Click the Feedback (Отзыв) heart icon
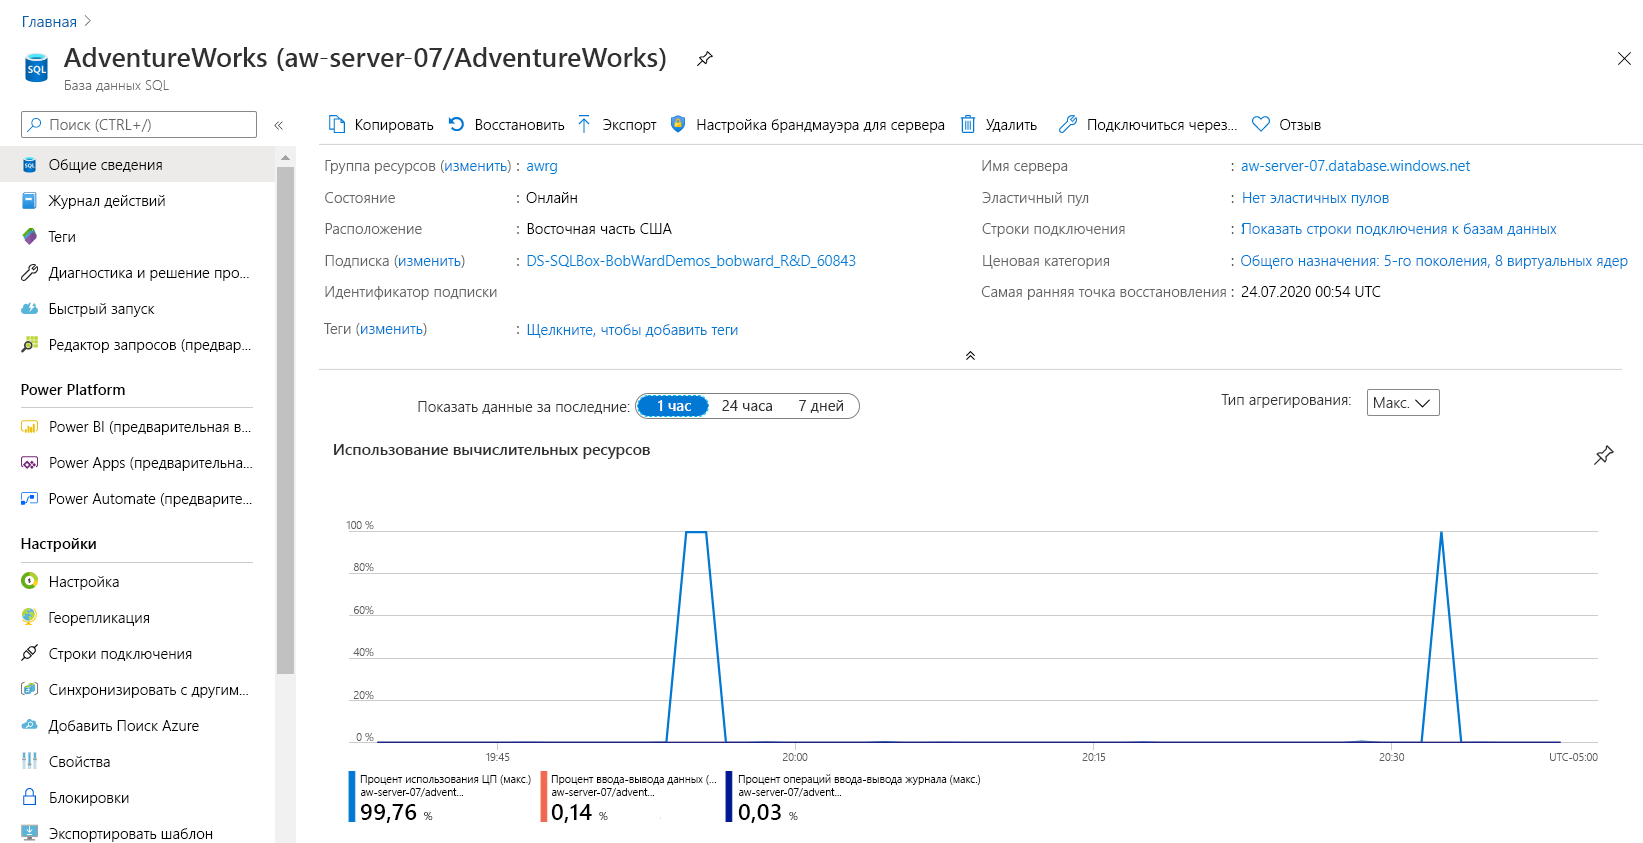The image size is (1643, 843). point(1261,124)
